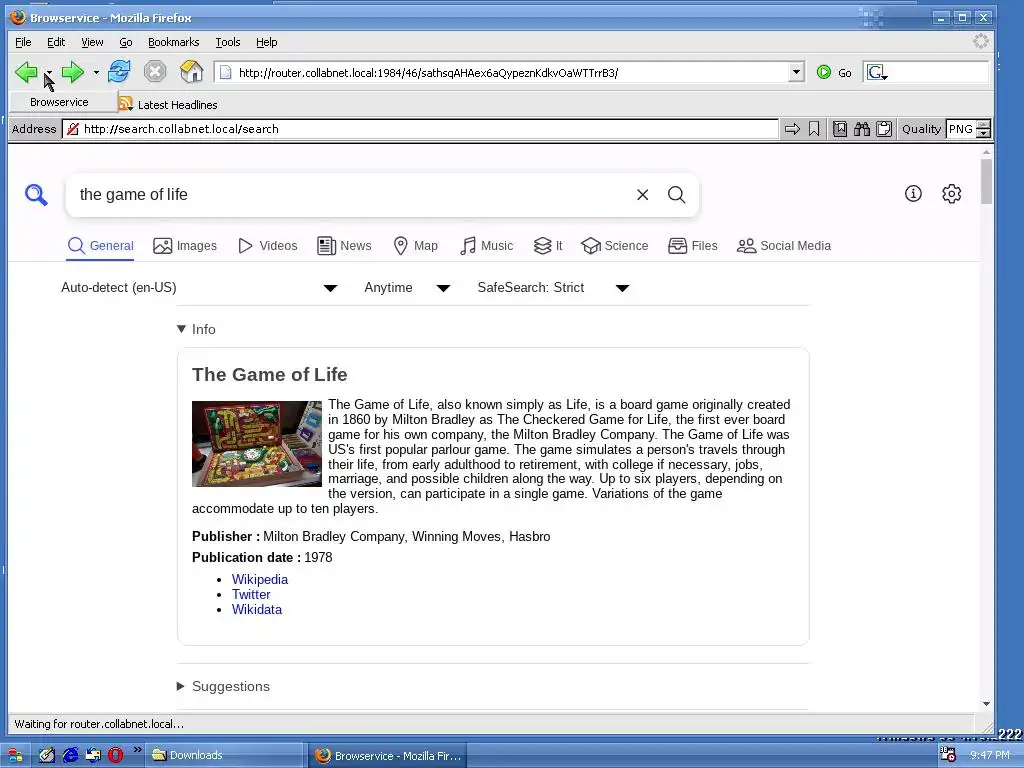Decrease the Quality stepper value

click(984, 133)
